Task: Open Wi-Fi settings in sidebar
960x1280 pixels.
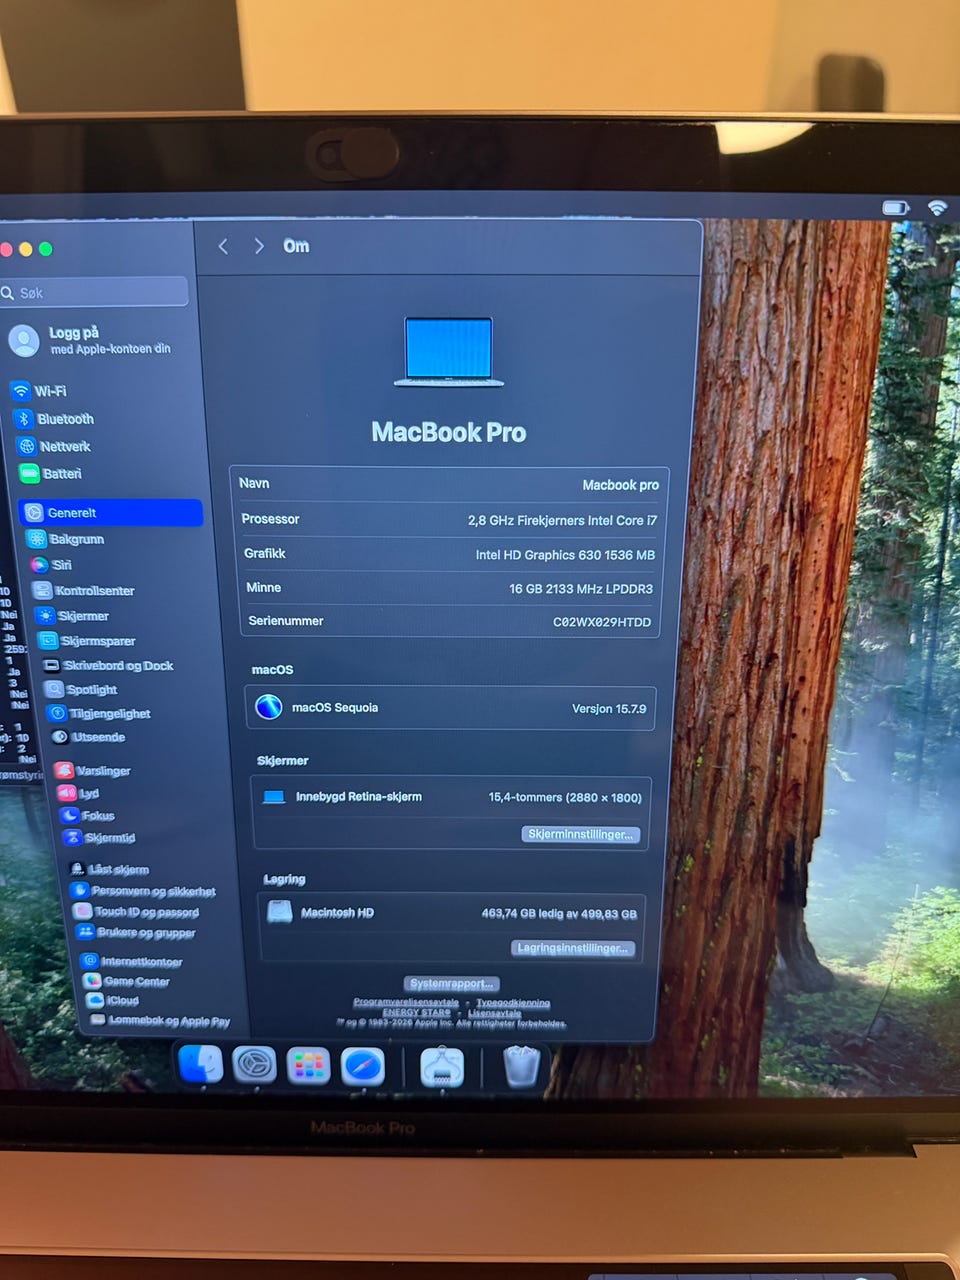Action: click(x=40, y=391)
